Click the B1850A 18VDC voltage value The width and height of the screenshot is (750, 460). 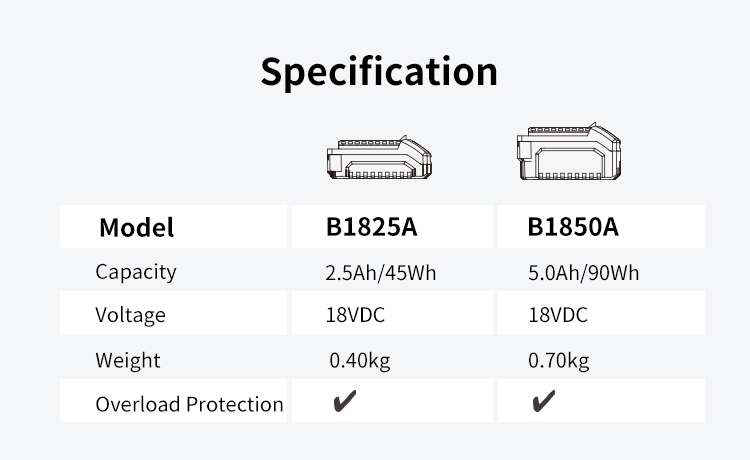click(558, 315)
